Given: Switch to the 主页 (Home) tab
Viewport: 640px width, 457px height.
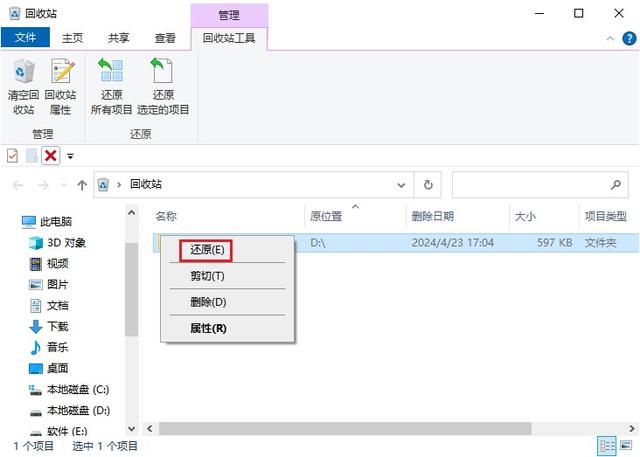Looking at the screenshot, I should 72,38.
